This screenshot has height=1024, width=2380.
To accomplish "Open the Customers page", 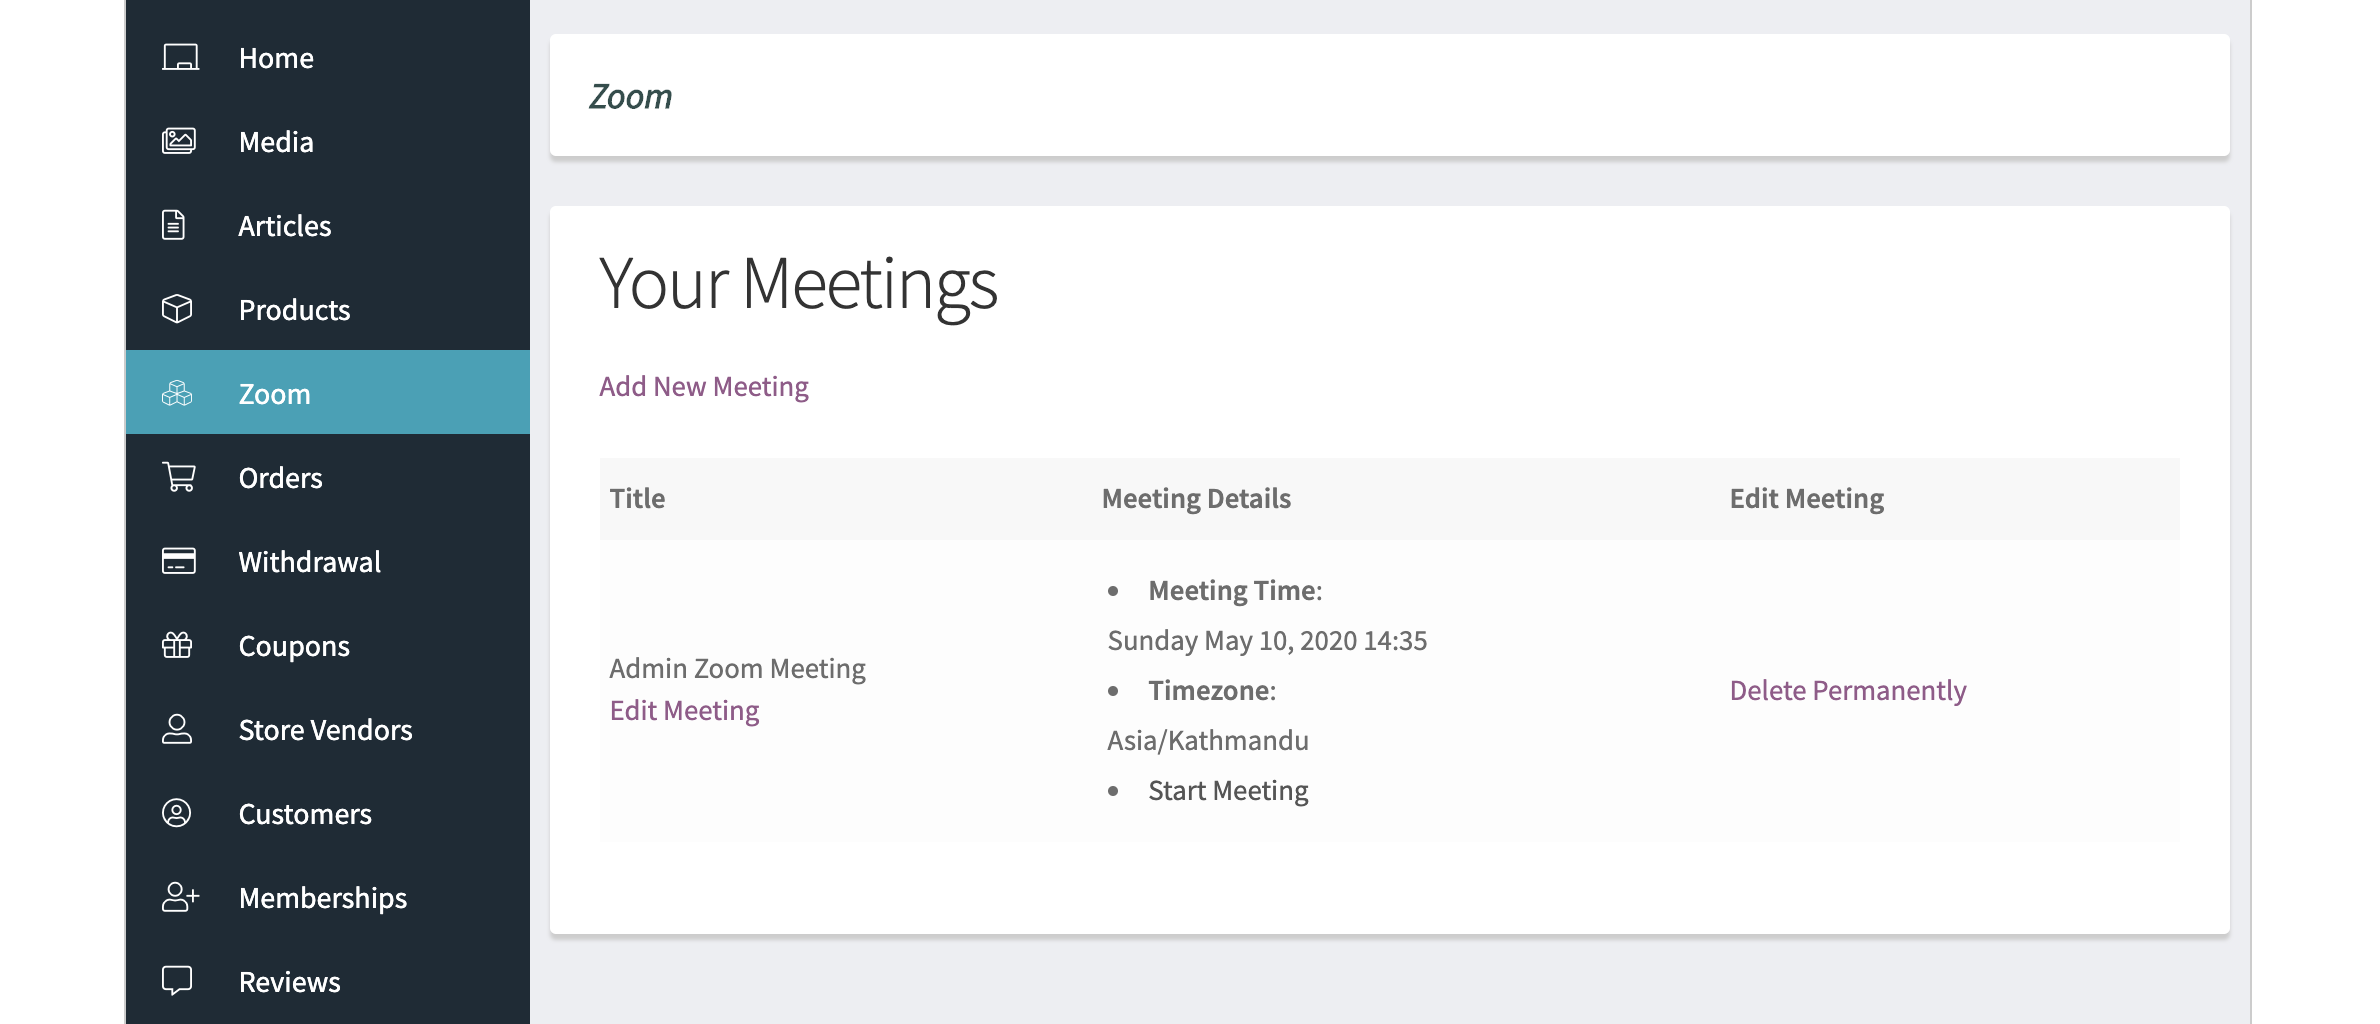I will coord(328,814).
